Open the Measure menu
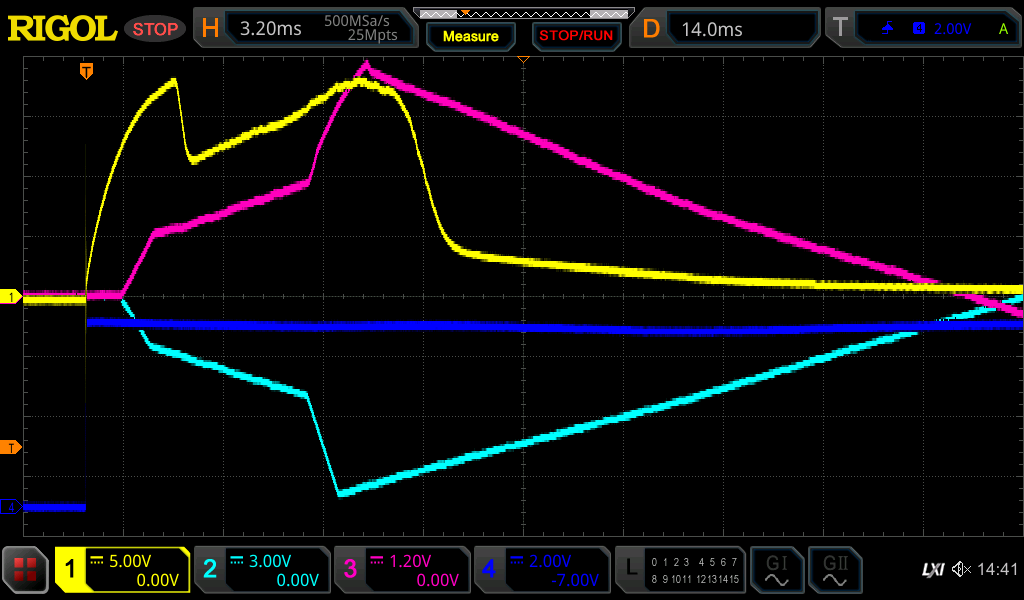The height and width of the screenshot is (600, 1024). (470, 36)
